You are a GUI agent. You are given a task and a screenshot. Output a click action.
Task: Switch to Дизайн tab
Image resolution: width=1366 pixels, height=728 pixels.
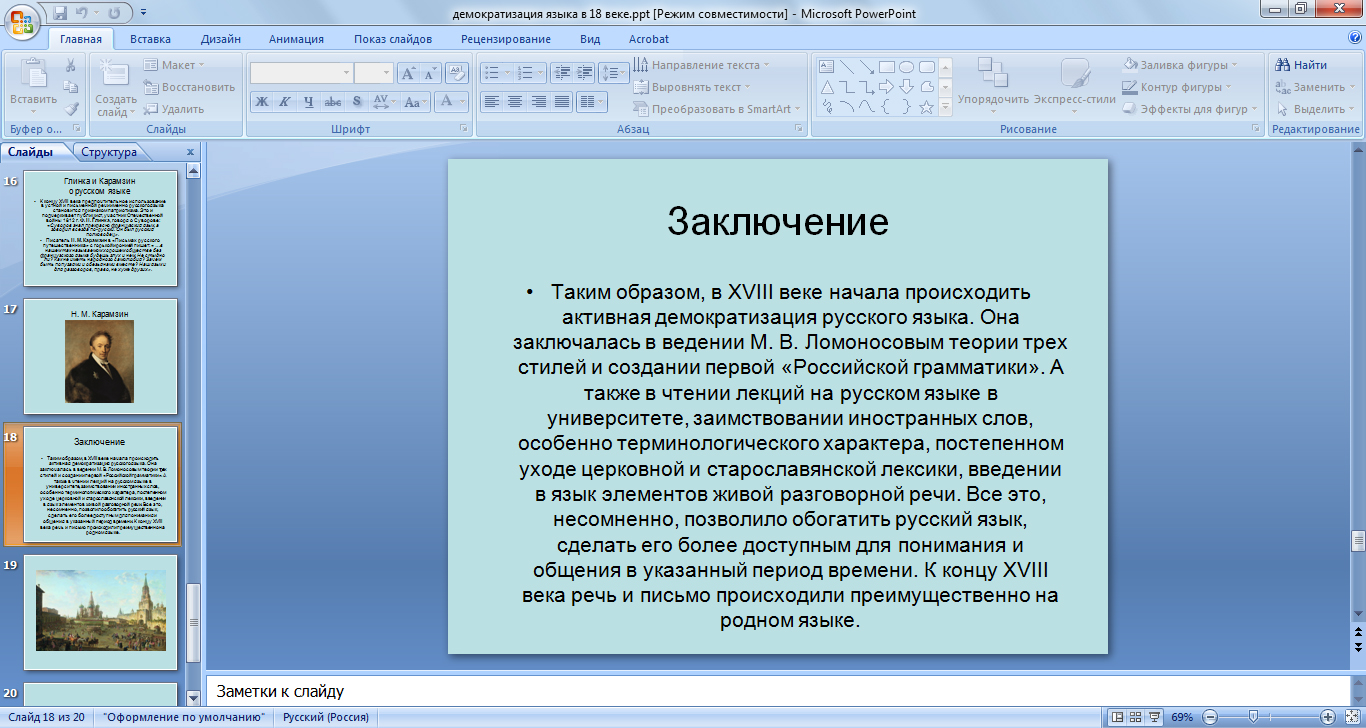(220, 39)
